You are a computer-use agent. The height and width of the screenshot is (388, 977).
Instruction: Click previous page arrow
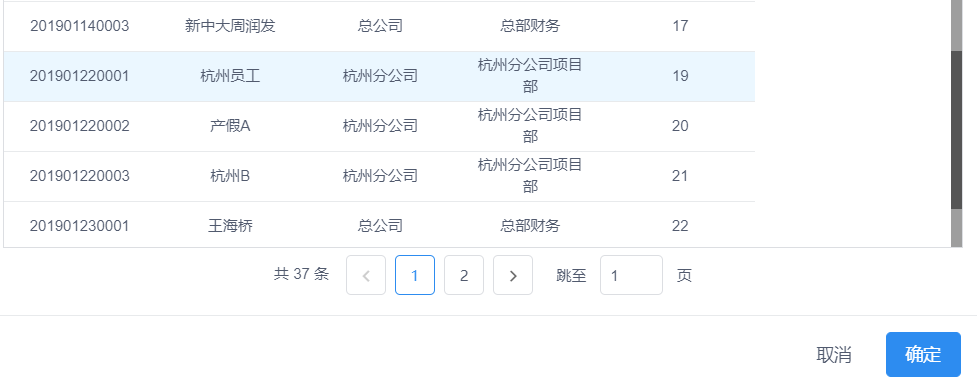366,275
